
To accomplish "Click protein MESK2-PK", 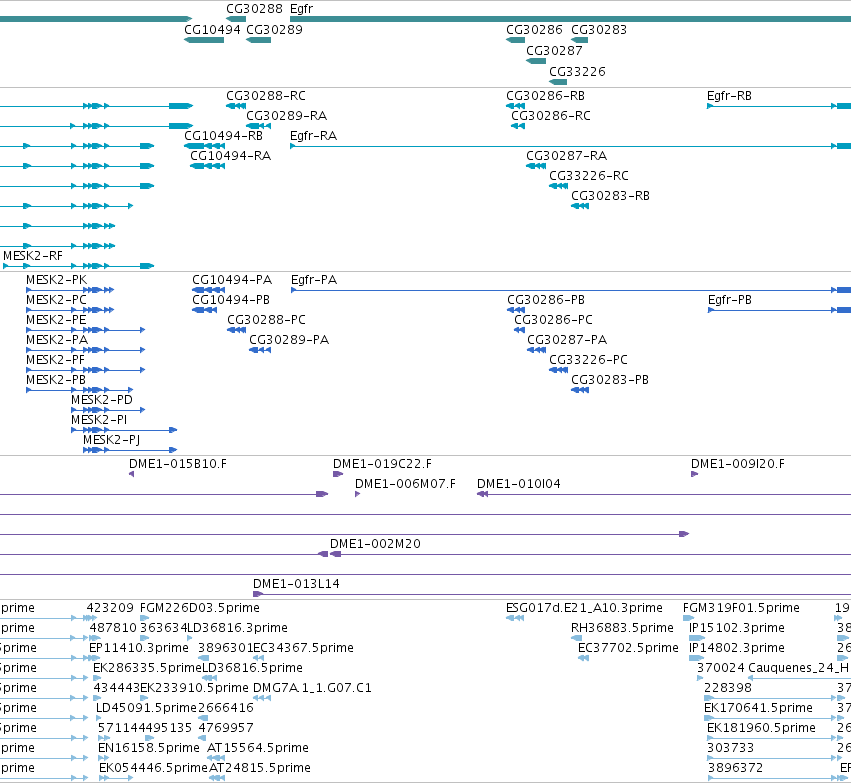I will click(56, 279).
